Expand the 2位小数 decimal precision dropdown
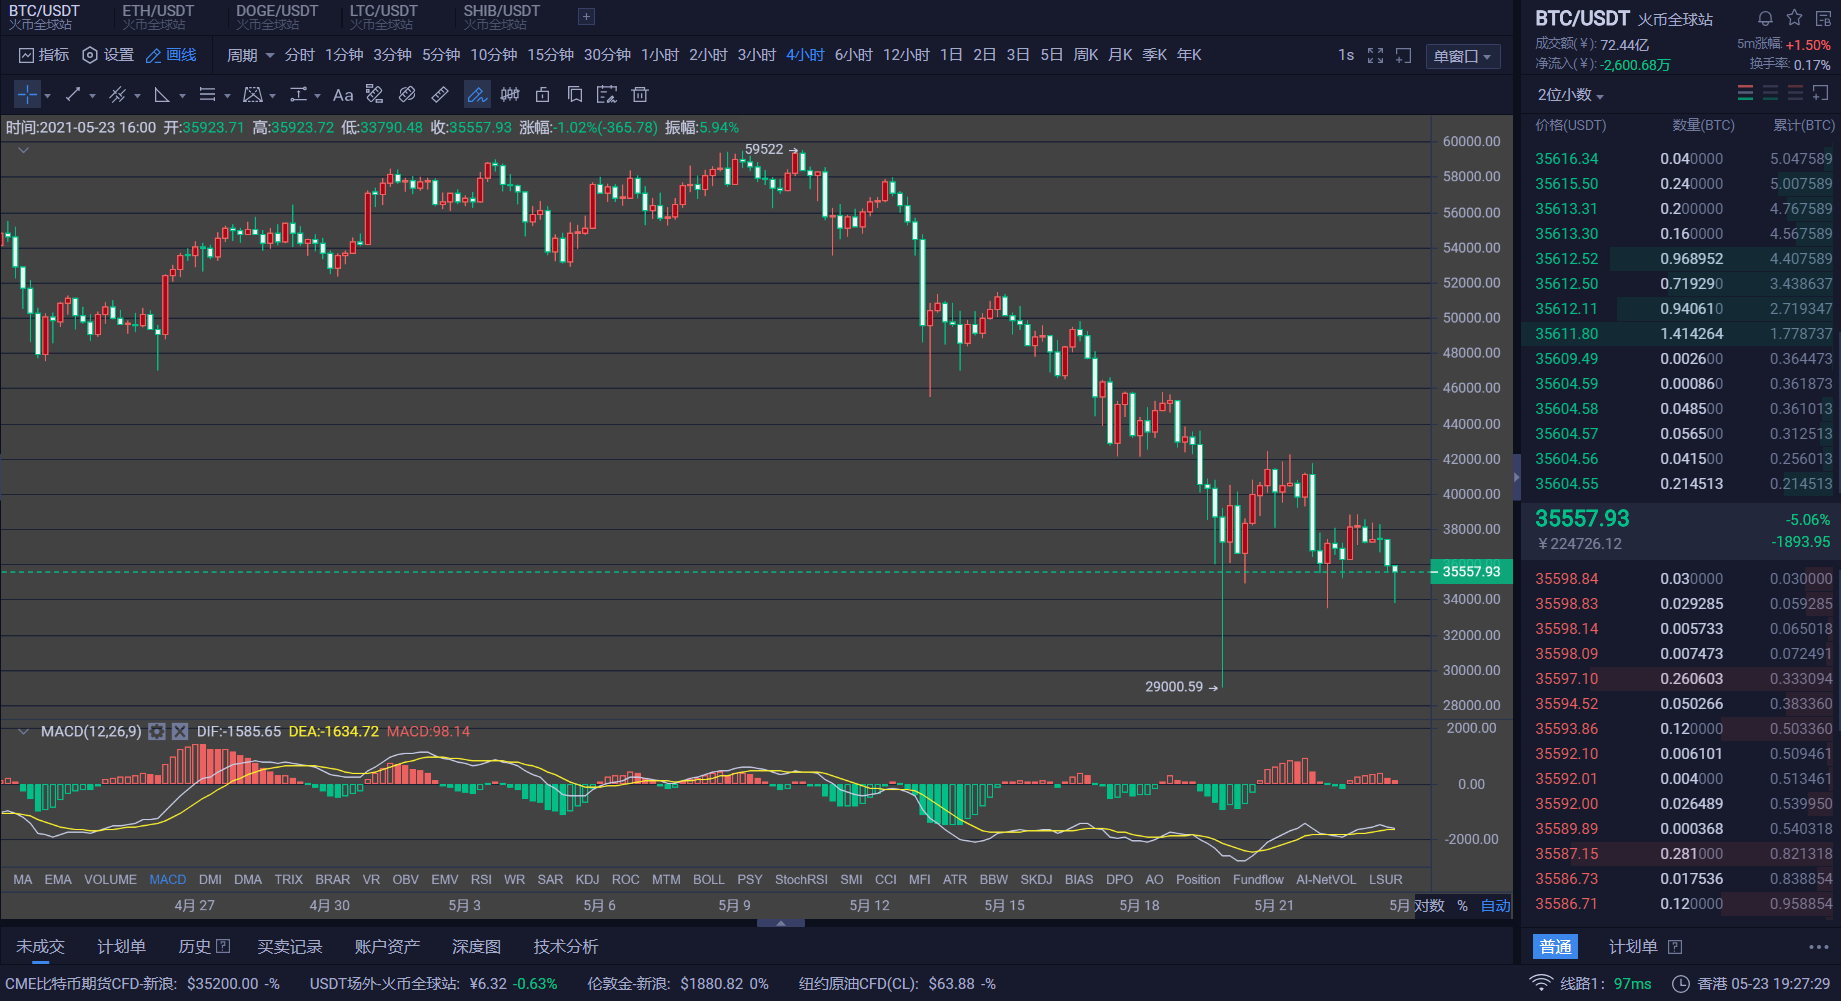 [x=1570, y=95]
